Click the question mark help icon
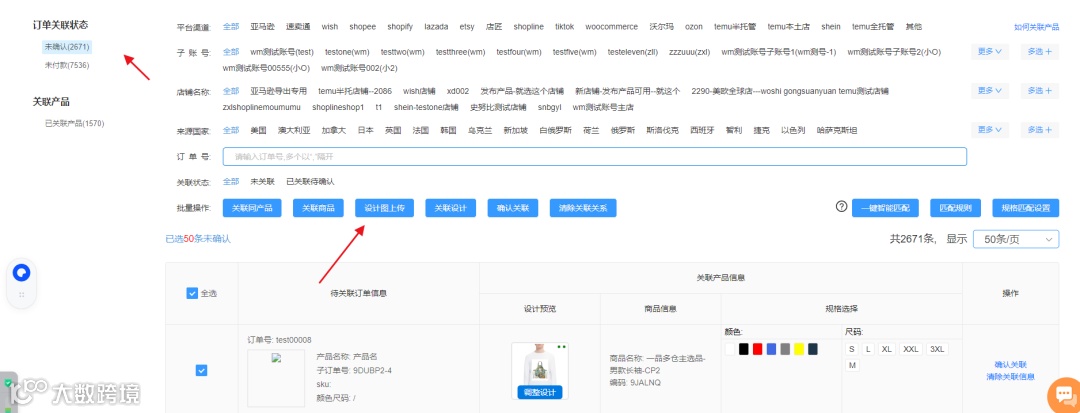1080x413 pixels. 841,206
